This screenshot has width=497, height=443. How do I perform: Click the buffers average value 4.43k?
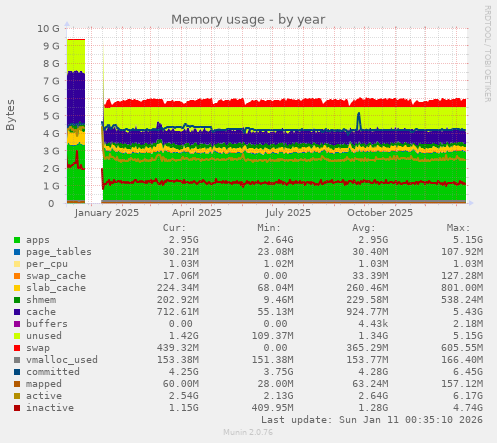373,324
